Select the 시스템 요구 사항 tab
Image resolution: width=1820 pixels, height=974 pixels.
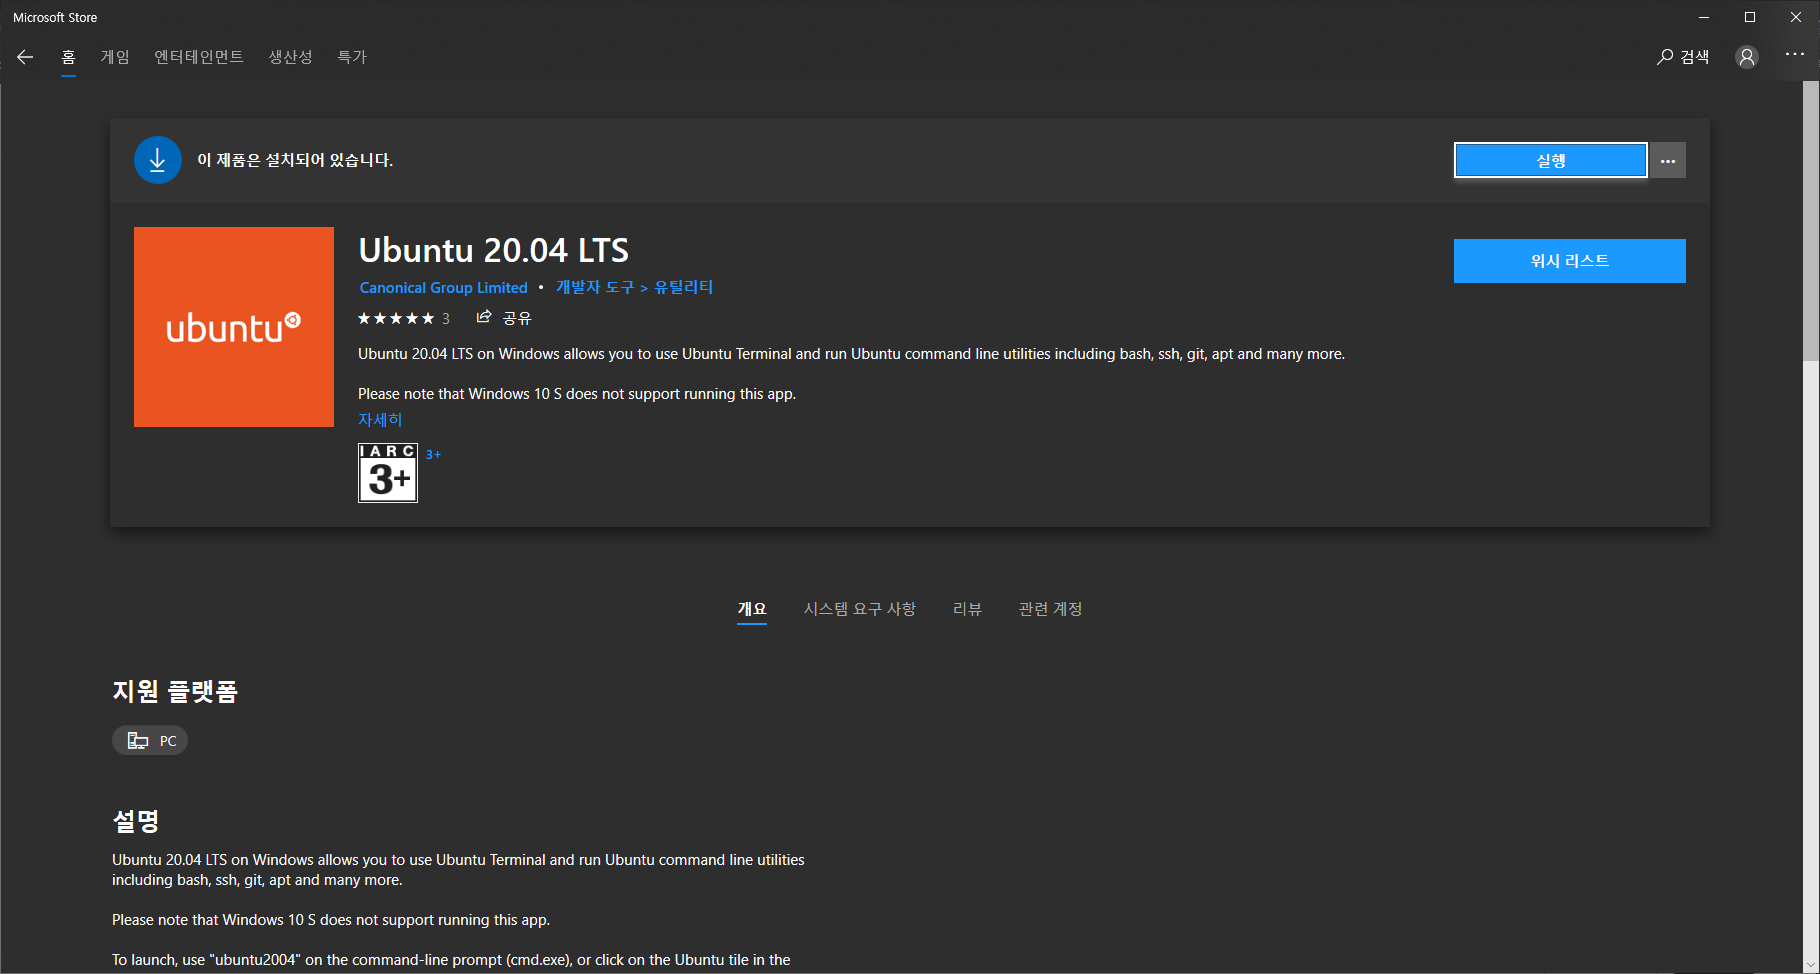pos(860,609)
